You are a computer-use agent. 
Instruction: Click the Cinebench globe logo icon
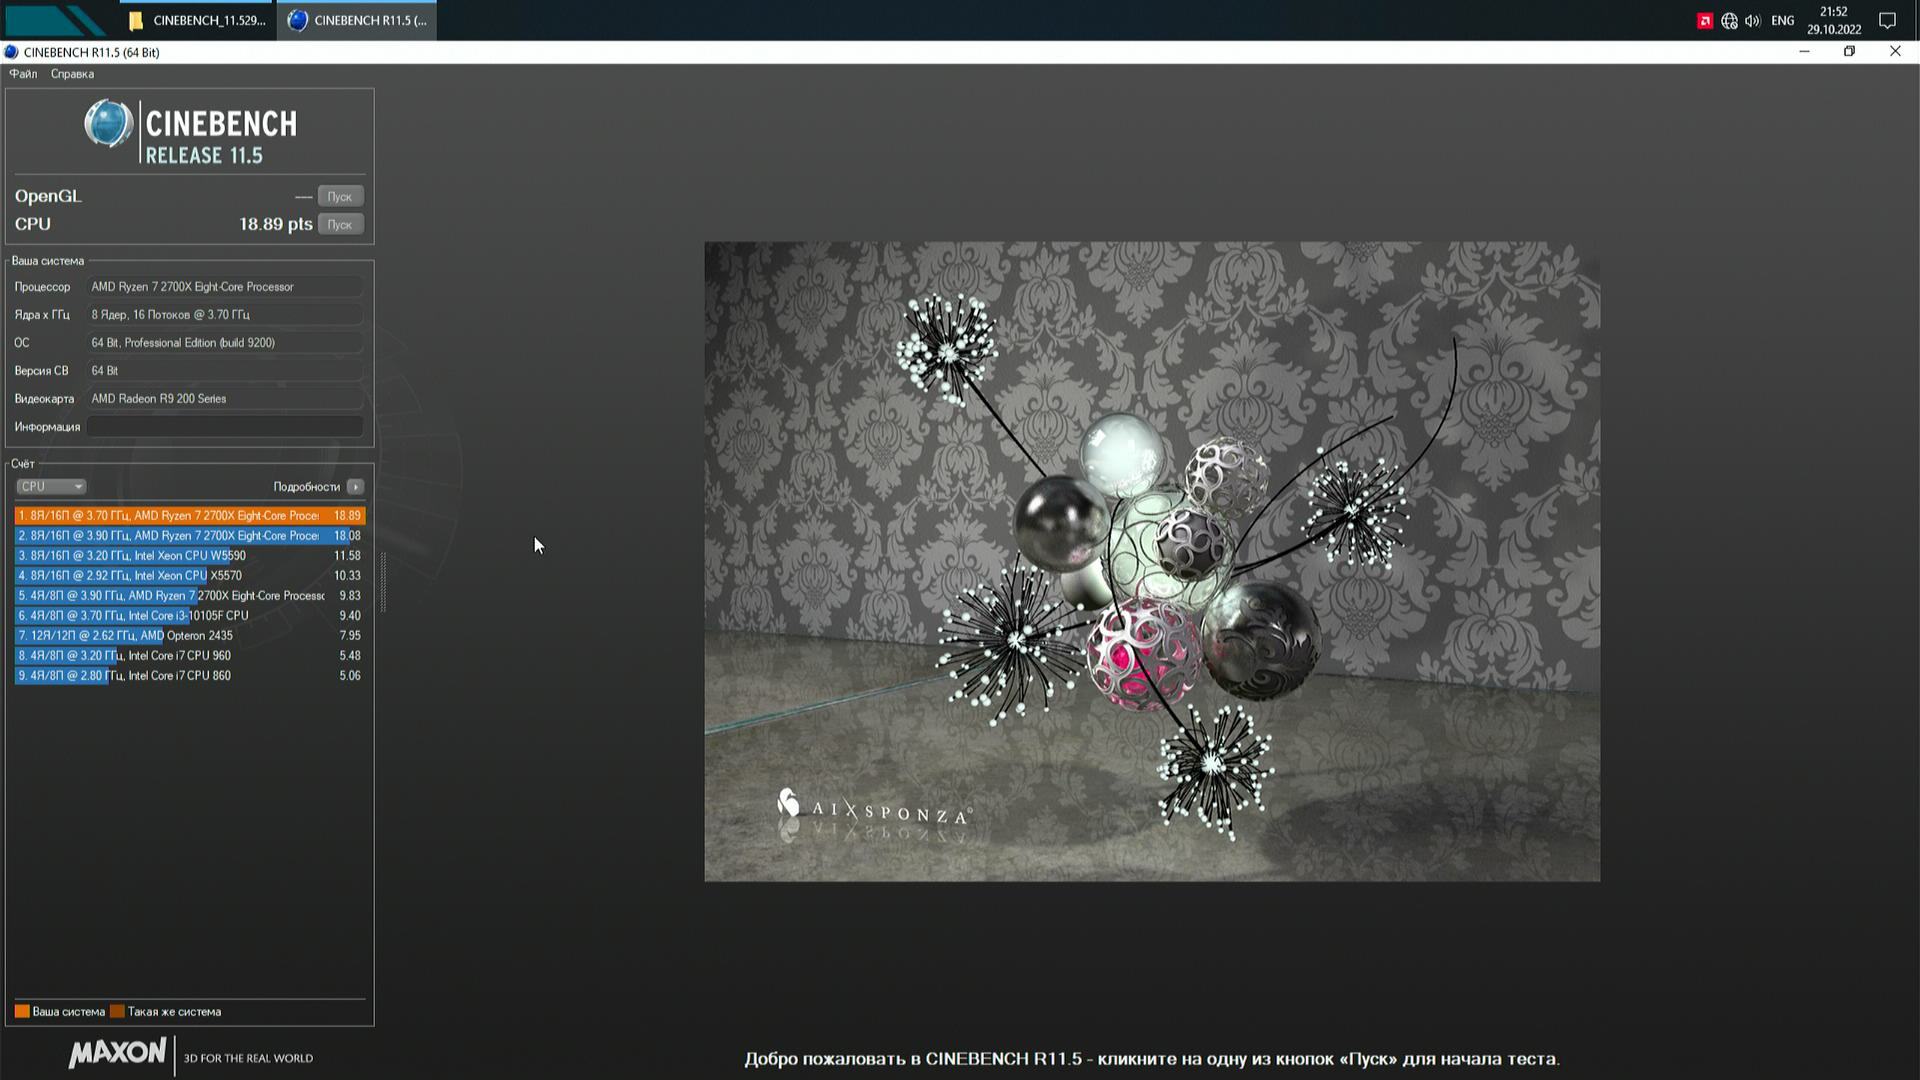[108, 124]
